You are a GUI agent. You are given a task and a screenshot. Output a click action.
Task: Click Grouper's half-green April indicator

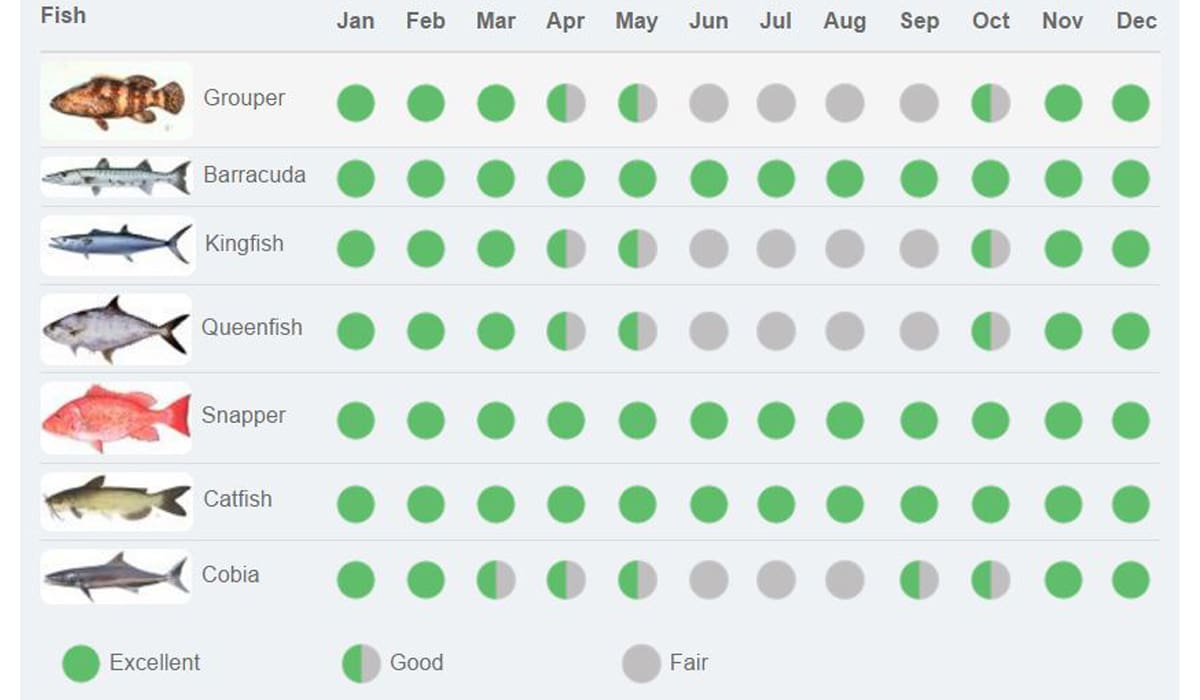coord(566,103)
